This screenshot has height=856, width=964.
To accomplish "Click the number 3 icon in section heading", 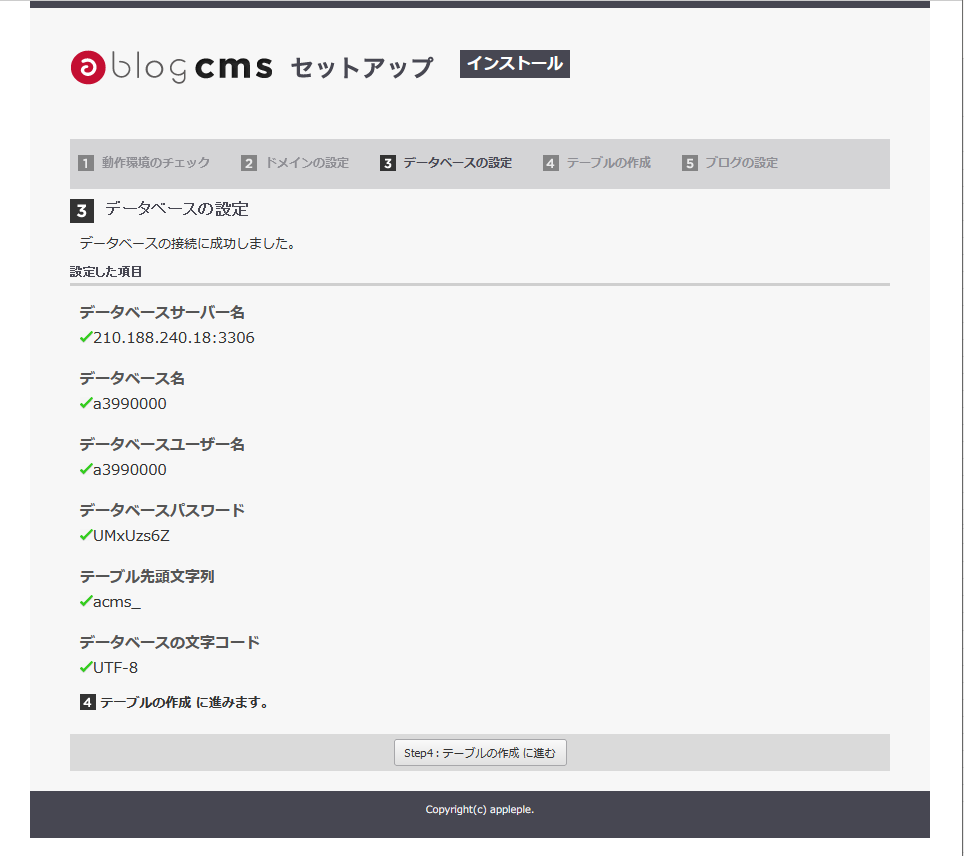I will (82, 211).
